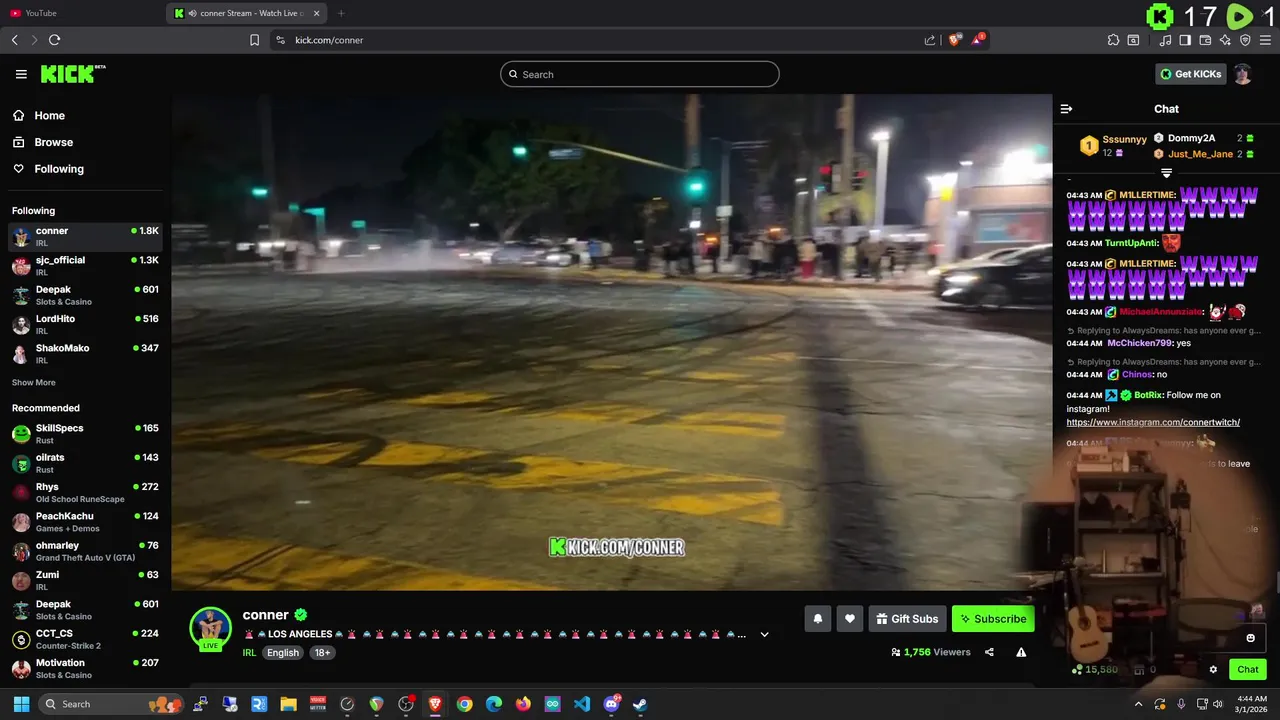Open oilrats recommended channel
This screenshot has height=720, width=1280.
click(85, 463)
